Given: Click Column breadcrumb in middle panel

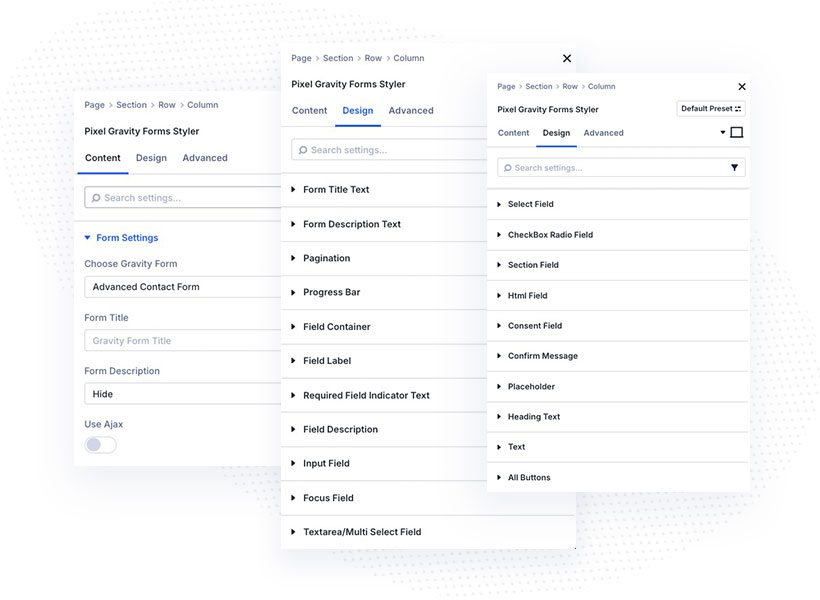Looking at the screenshot, I should pos(408,58).
